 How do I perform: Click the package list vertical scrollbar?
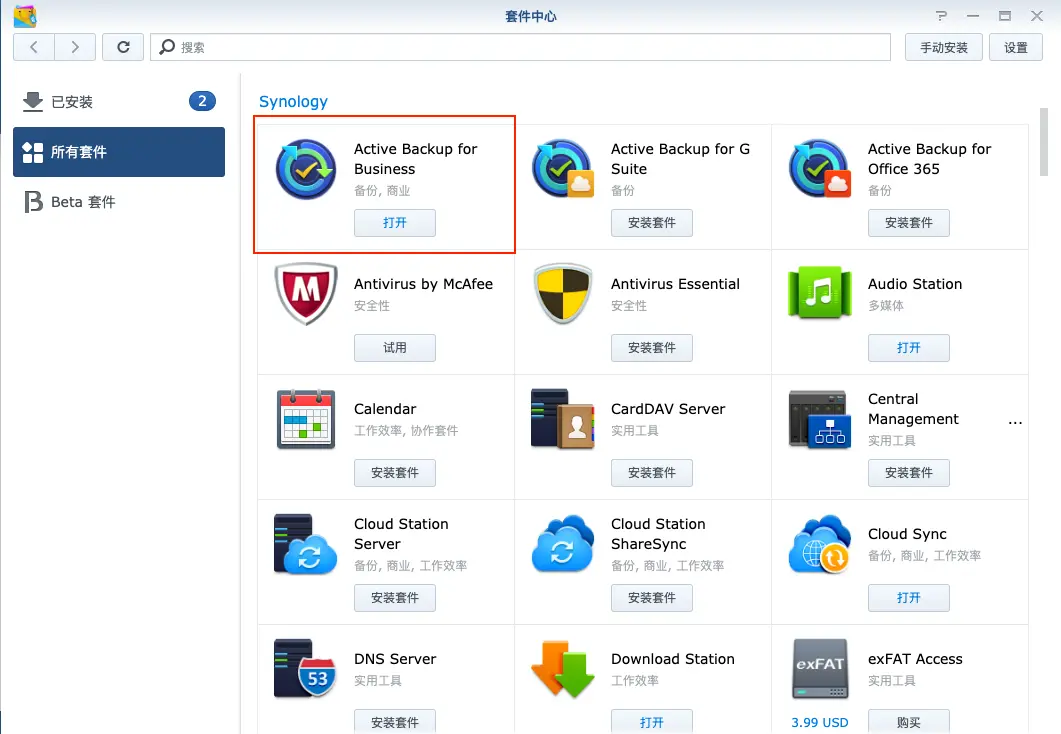(1044, 141)
